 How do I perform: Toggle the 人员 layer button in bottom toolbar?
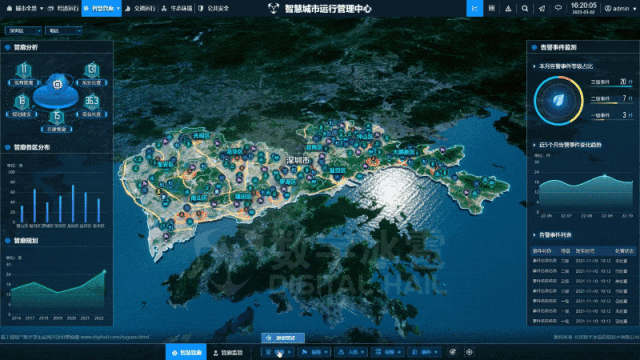click(351, 352)
